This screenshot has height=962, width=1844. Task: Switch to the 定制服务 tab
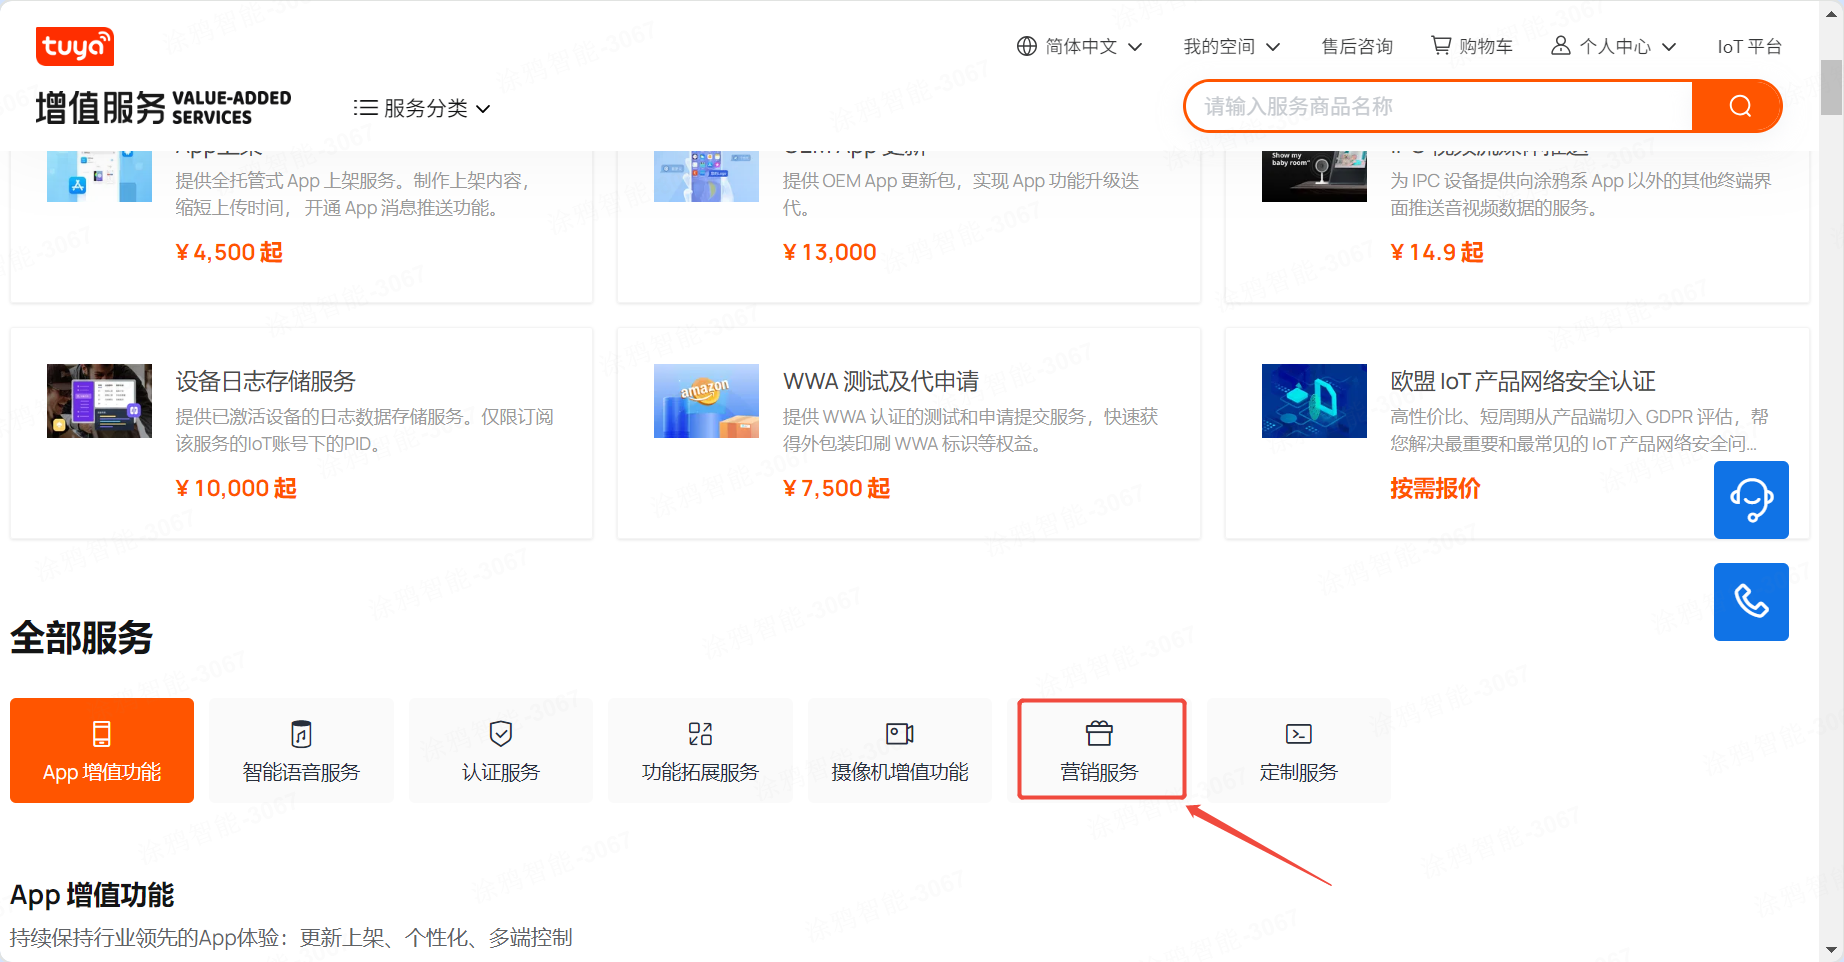pos(1299,750)
